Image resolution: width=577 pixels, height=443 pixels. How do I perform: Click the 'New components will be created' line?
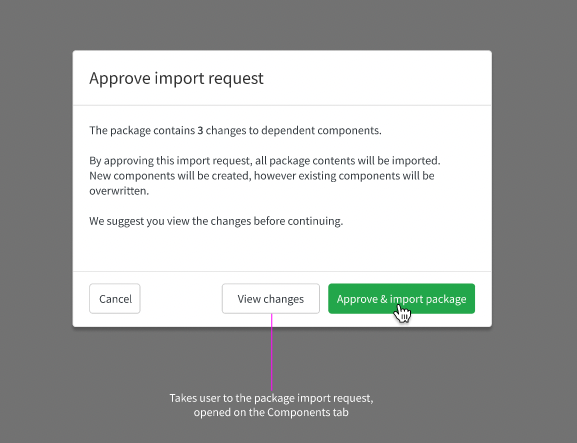coord(262,176)
